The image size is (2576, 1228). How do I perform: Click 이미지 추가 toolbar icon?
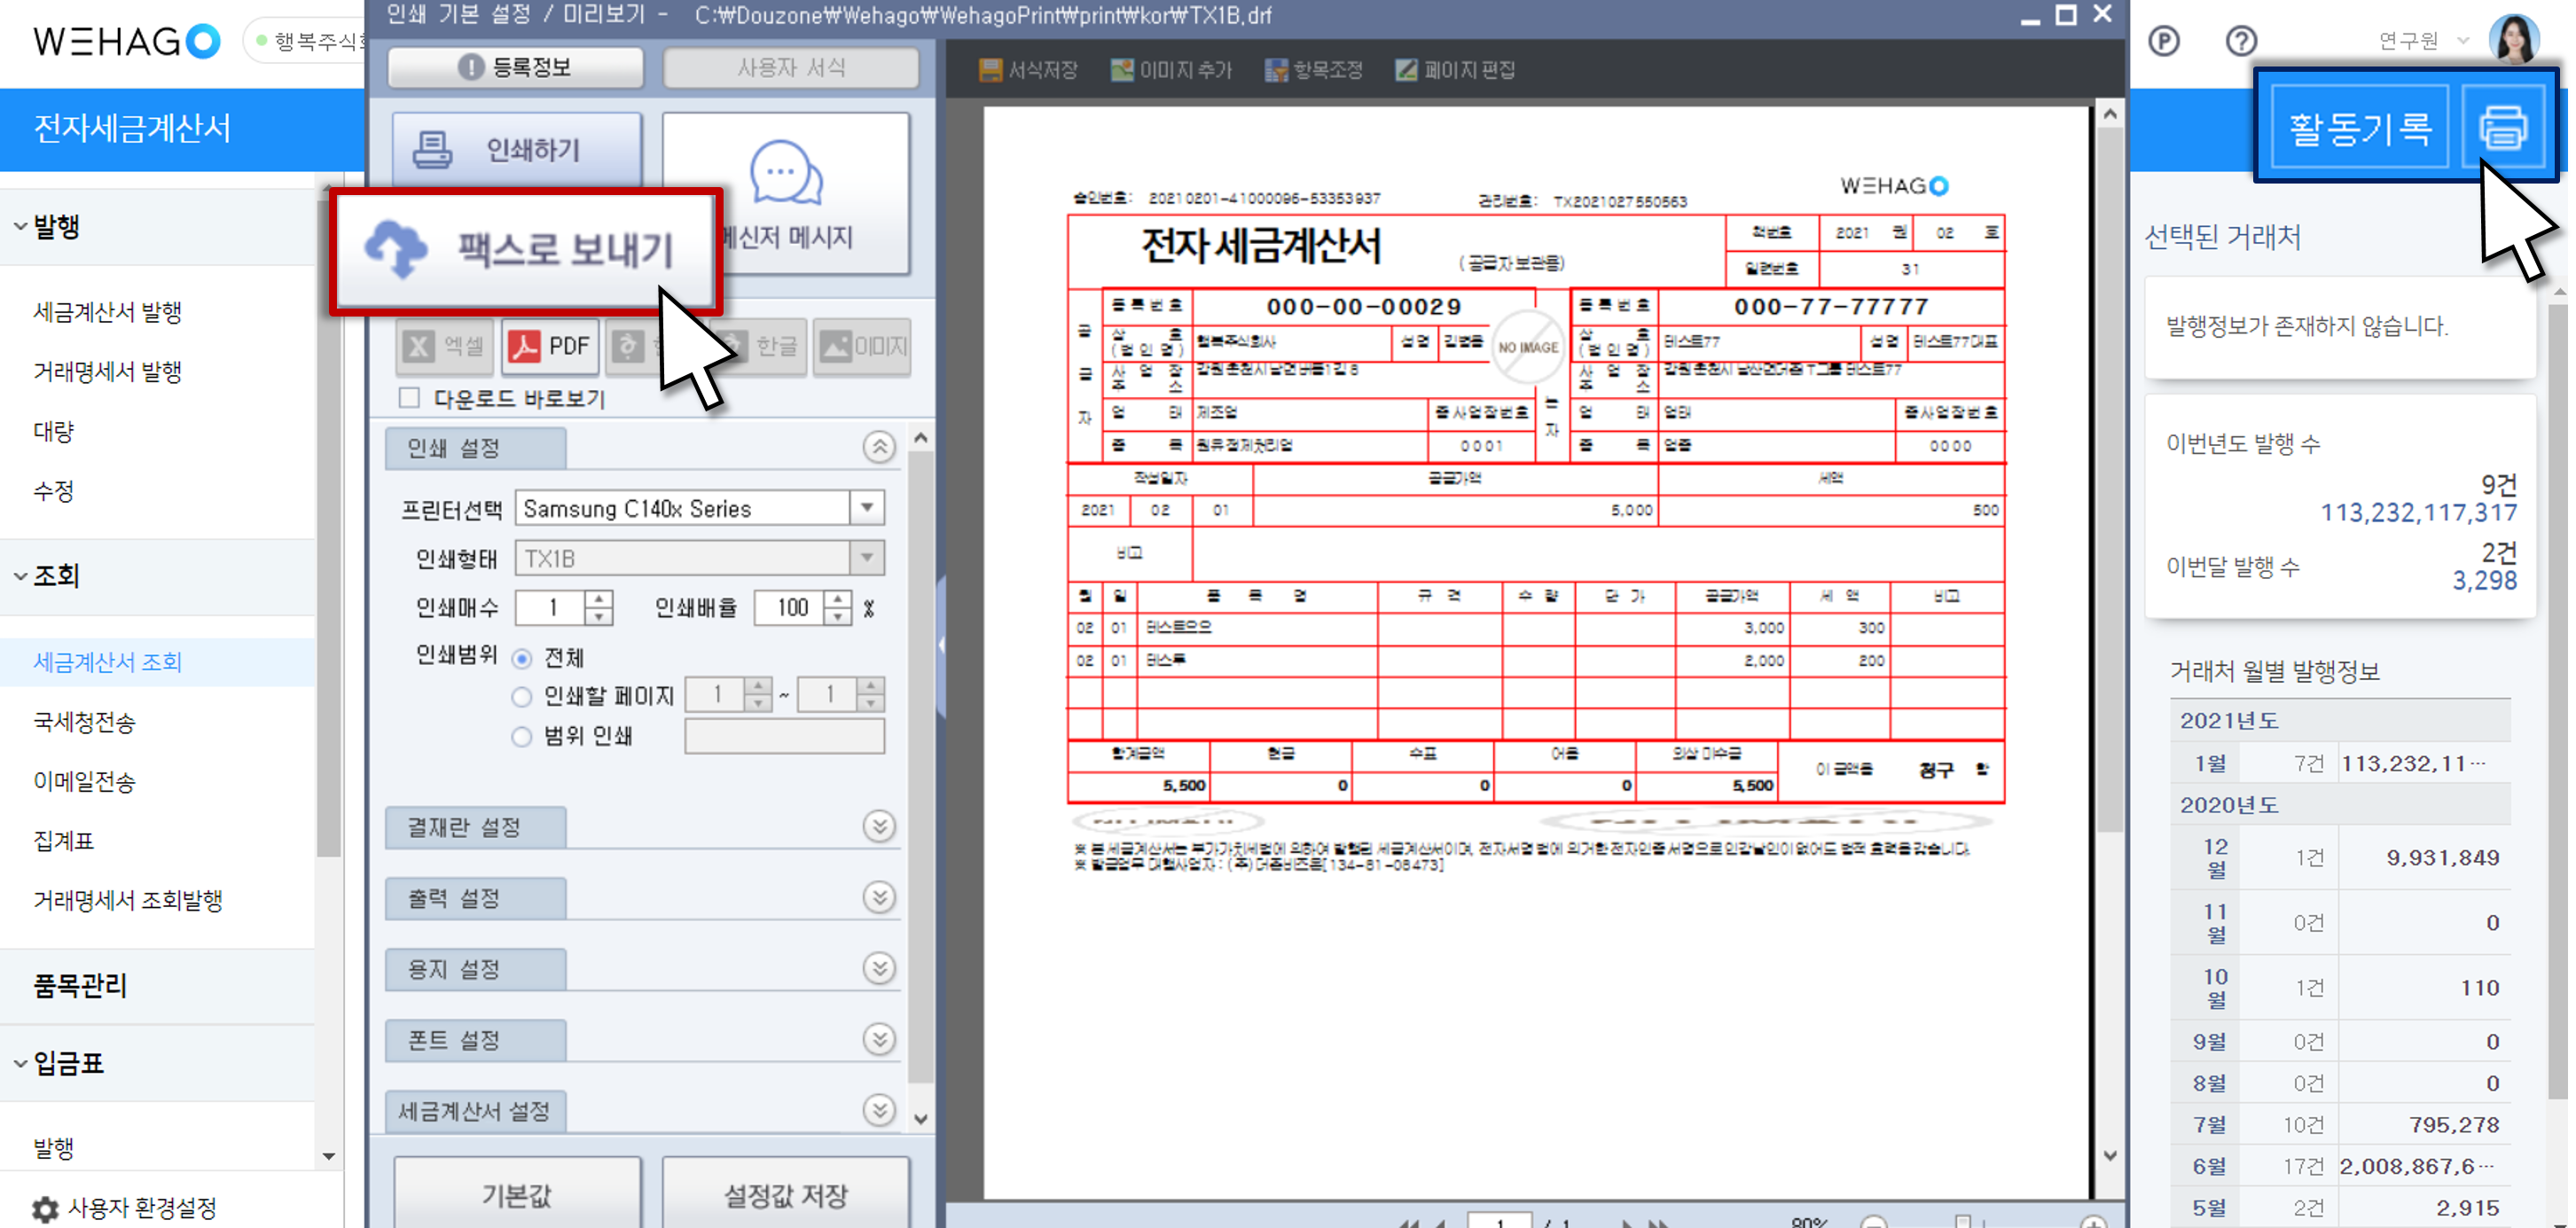tap(1122, 70)
